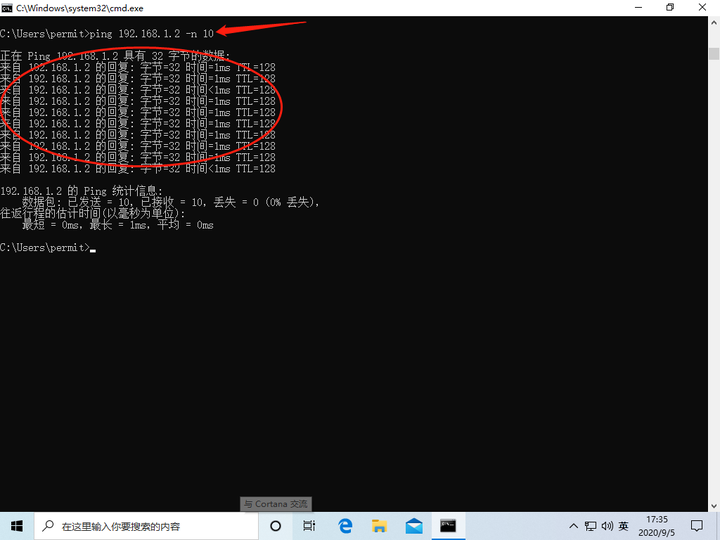Click the 'ping 192.168.1.2 -n 10' command text
Viewport: 720px width, 540px height.
pos(152,34)
